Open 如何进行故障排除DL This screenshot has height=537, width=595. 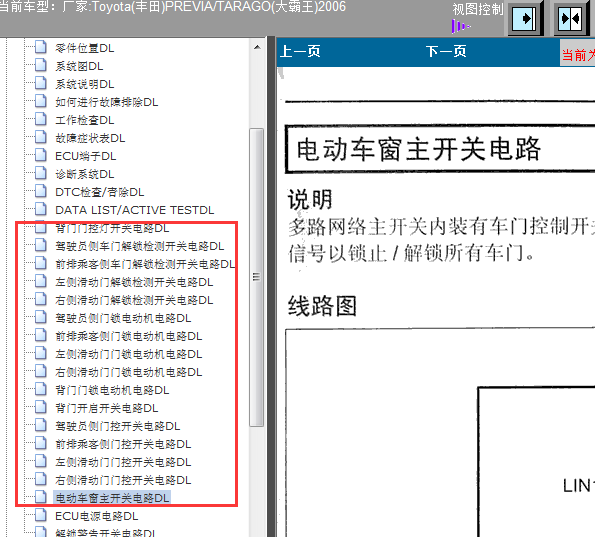click(107, 102)
